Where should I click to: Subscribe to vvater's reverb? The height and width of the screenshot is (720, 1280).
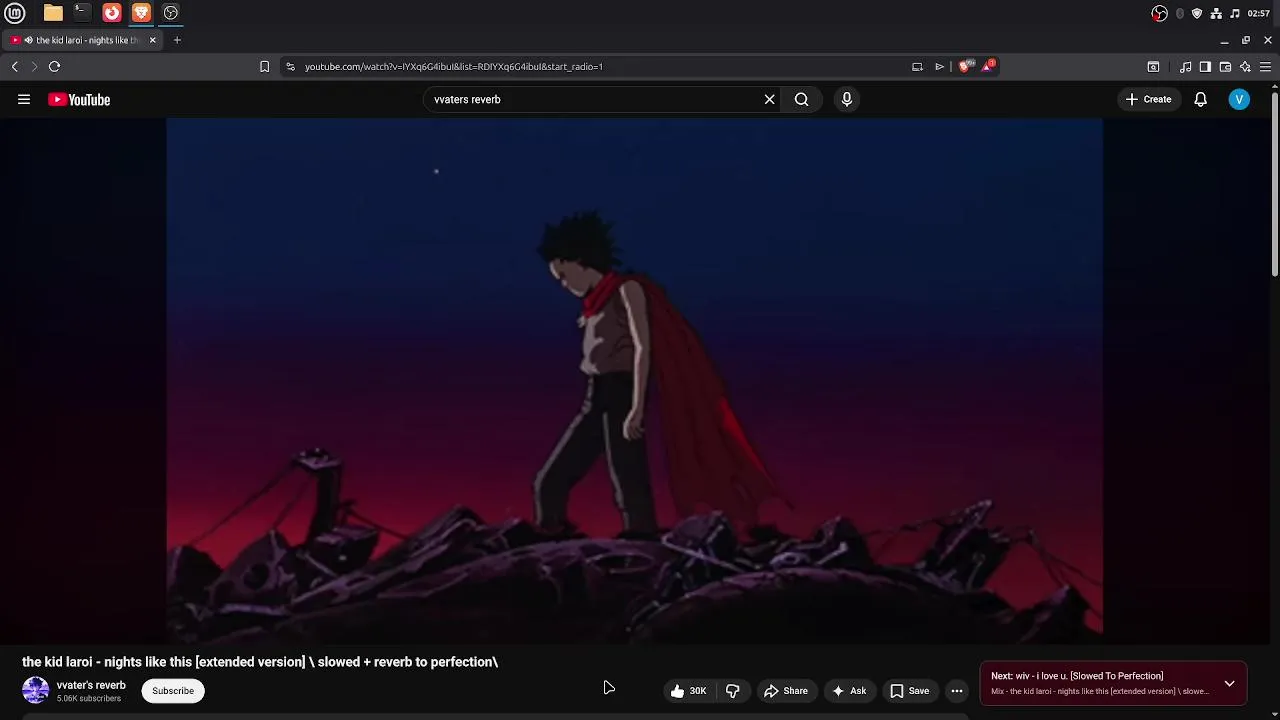[x=173, y=691]
